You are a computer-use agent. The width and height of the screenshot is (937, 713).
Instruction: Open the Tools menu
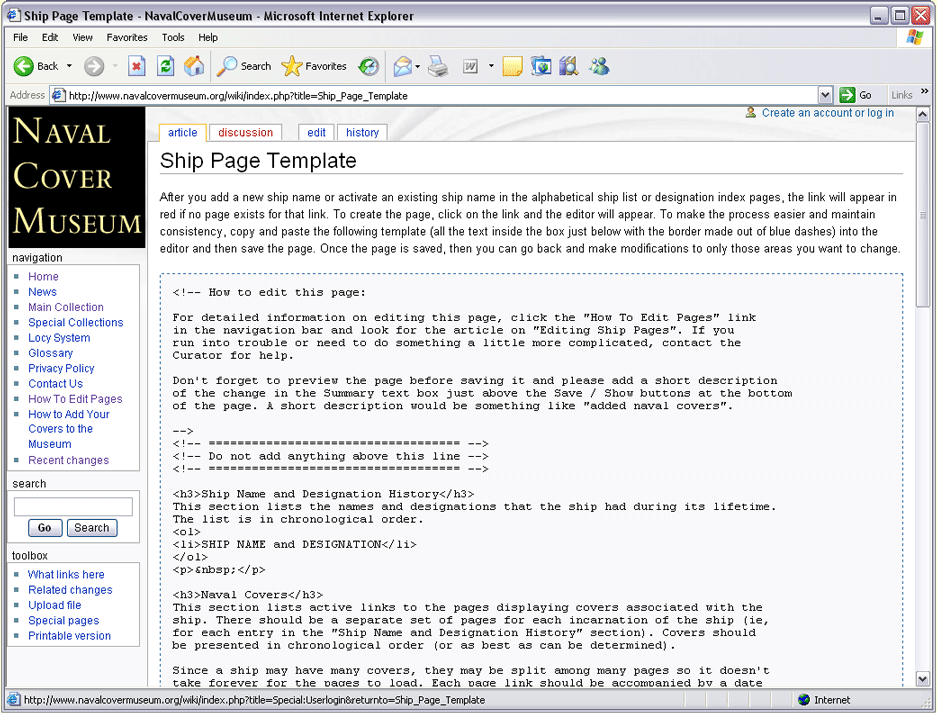click(x=173, y=37)
